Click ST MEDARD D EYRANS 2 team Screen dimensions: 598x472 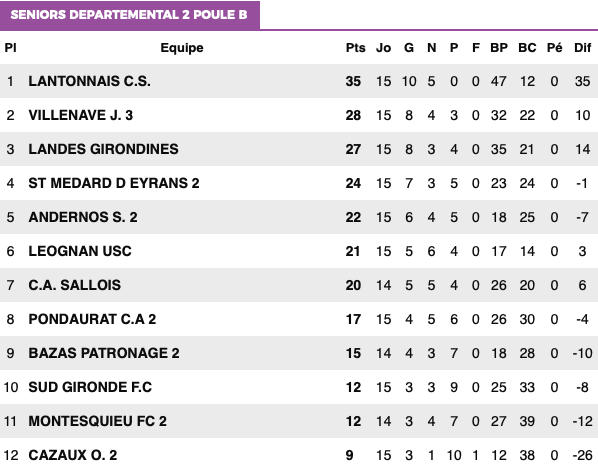[x=114, y=183]
